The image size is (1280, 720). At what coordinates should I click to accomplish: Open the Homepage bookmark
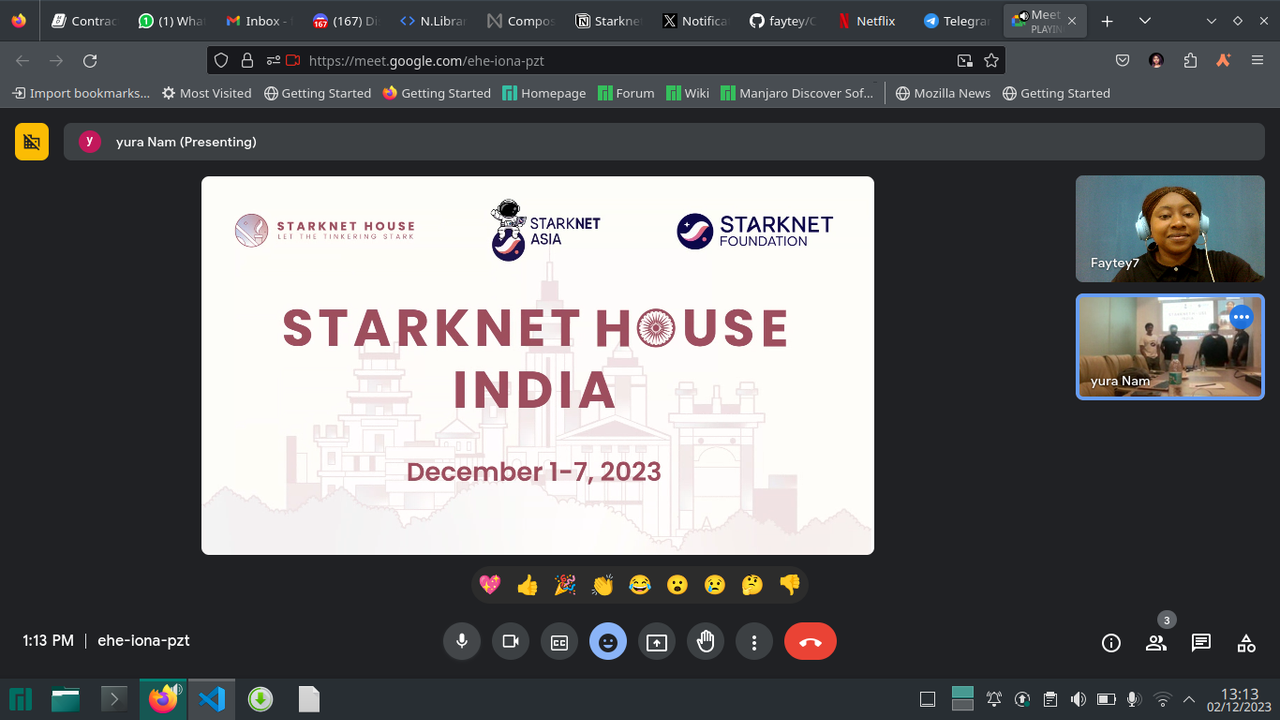544,93
